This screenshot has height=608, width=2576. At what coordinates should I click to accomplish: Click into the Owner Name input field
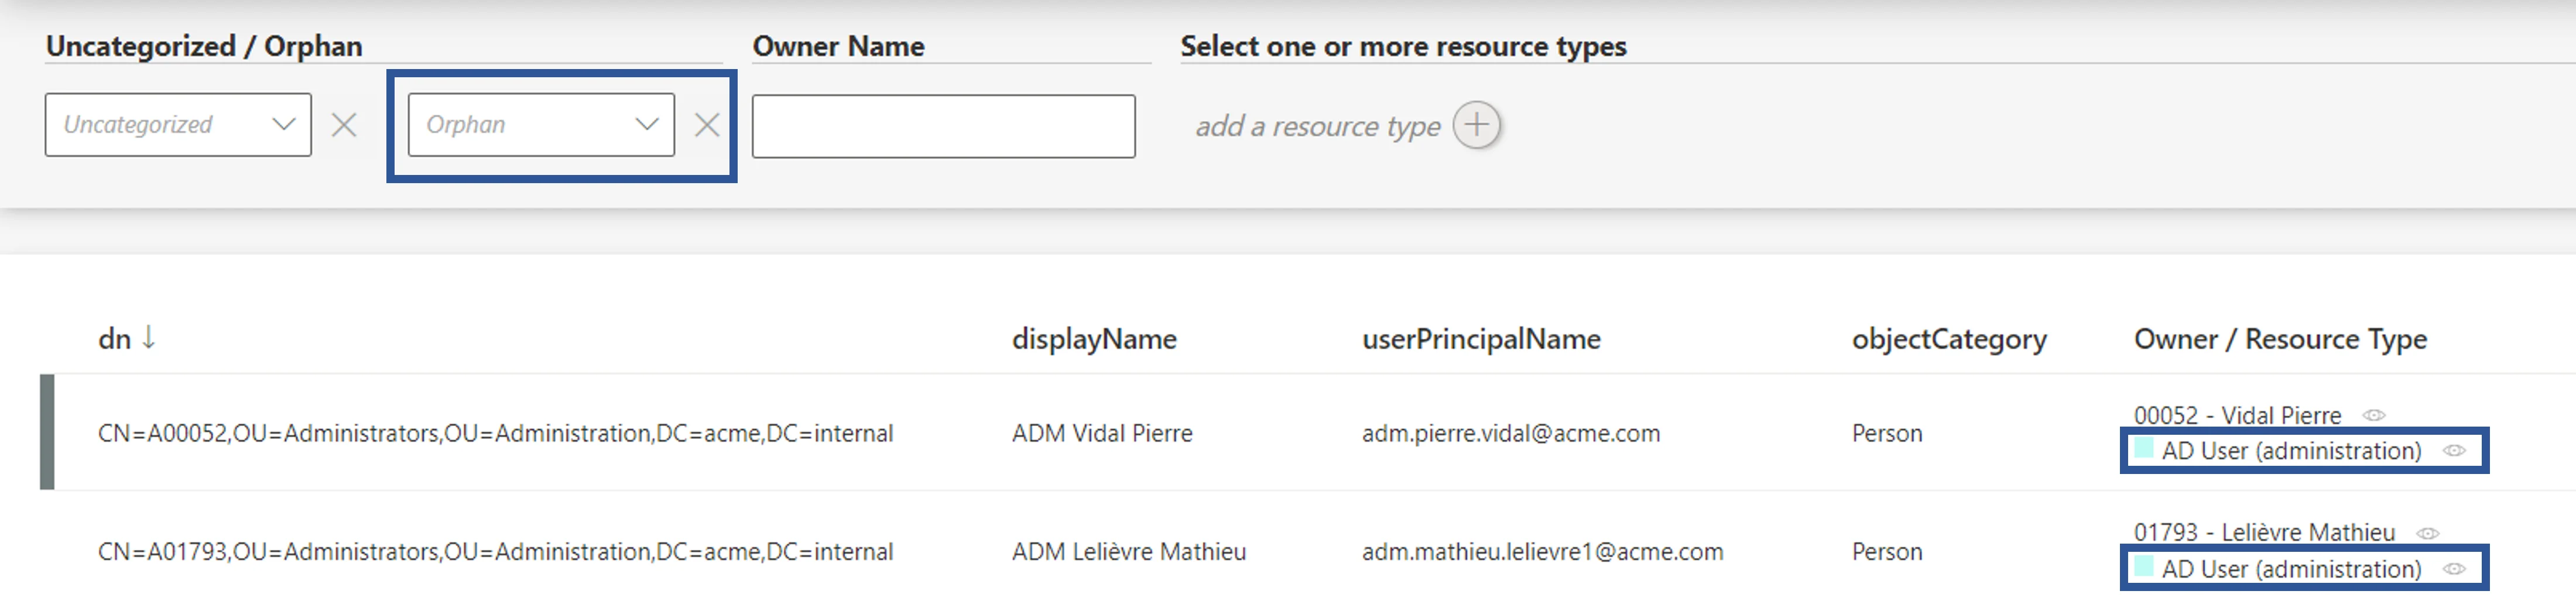point(943,126)
